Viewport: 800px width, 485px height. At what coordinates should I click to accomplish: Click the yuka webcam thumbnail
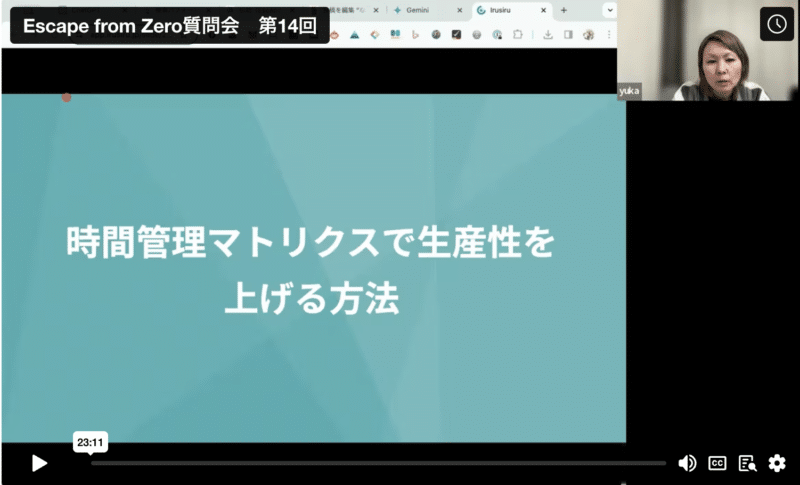pyautogui.click(x=713, y=60)
